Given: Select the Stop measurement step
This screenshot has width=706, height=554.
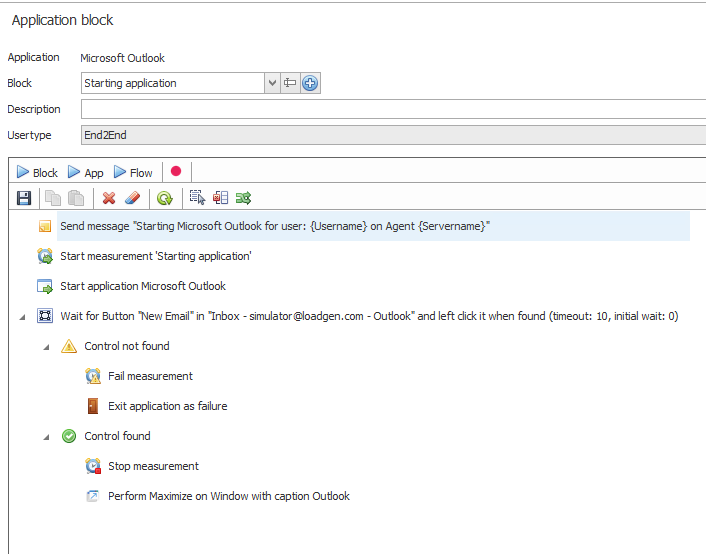Looking at the screenshot, I should (x=153, y=466).
